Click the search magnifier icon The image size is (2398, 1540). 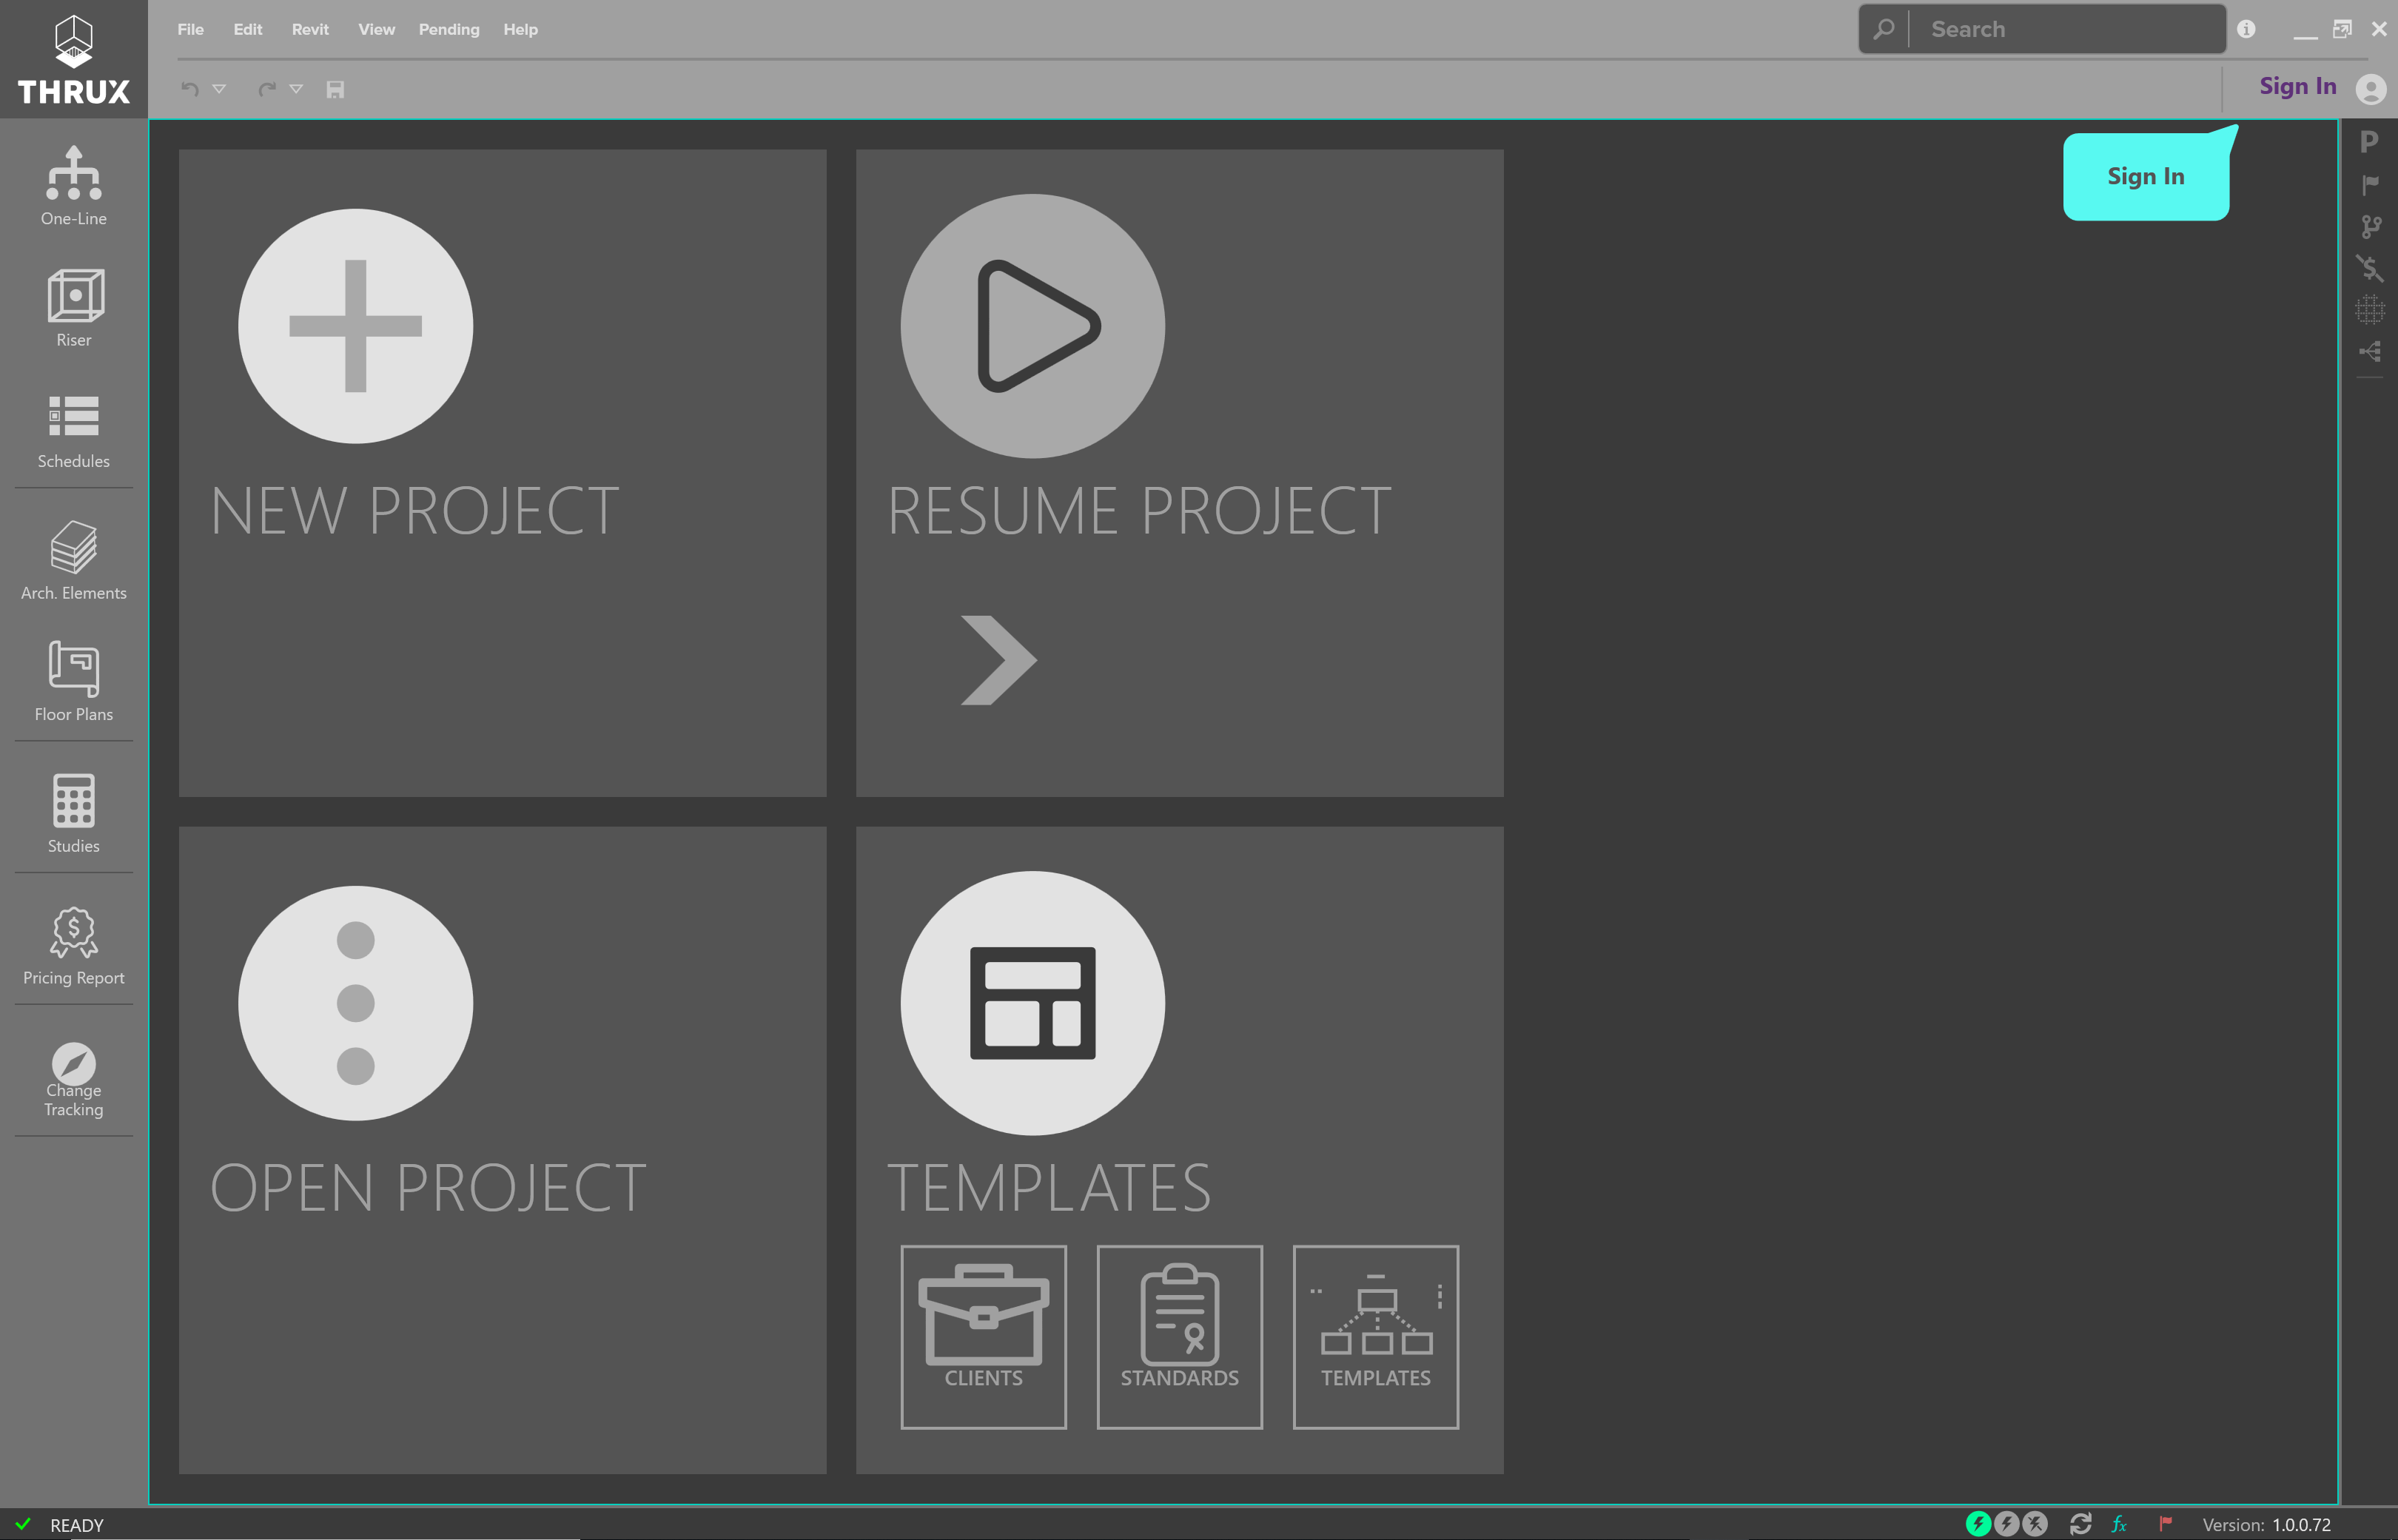coord(1884,29)
